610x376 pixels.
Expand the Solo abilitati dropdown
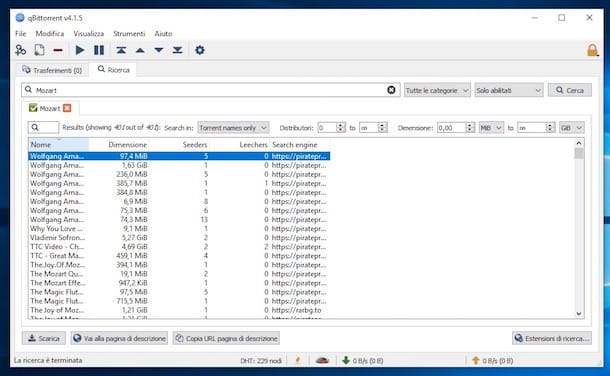pos(509,90)
